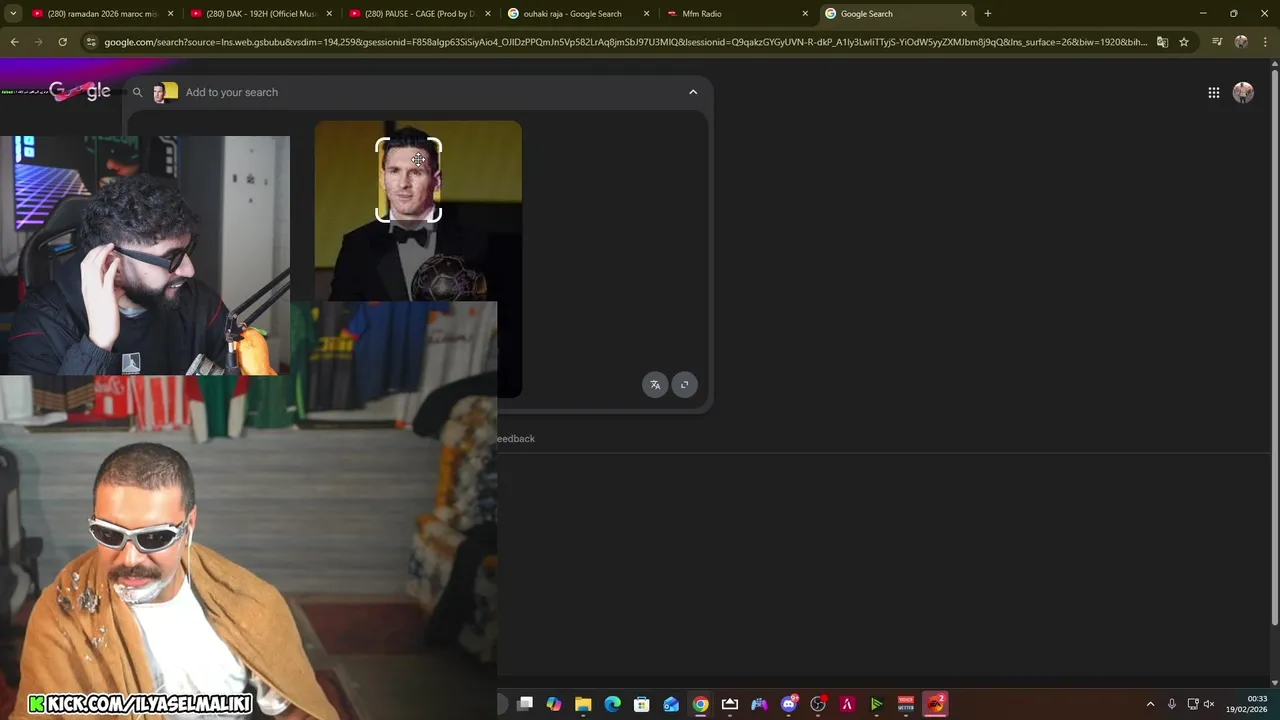The height and width of the screenshot is (720, 1280).
Task: Open Microsoft Store from the taskbar
Action: pos(642,704)
